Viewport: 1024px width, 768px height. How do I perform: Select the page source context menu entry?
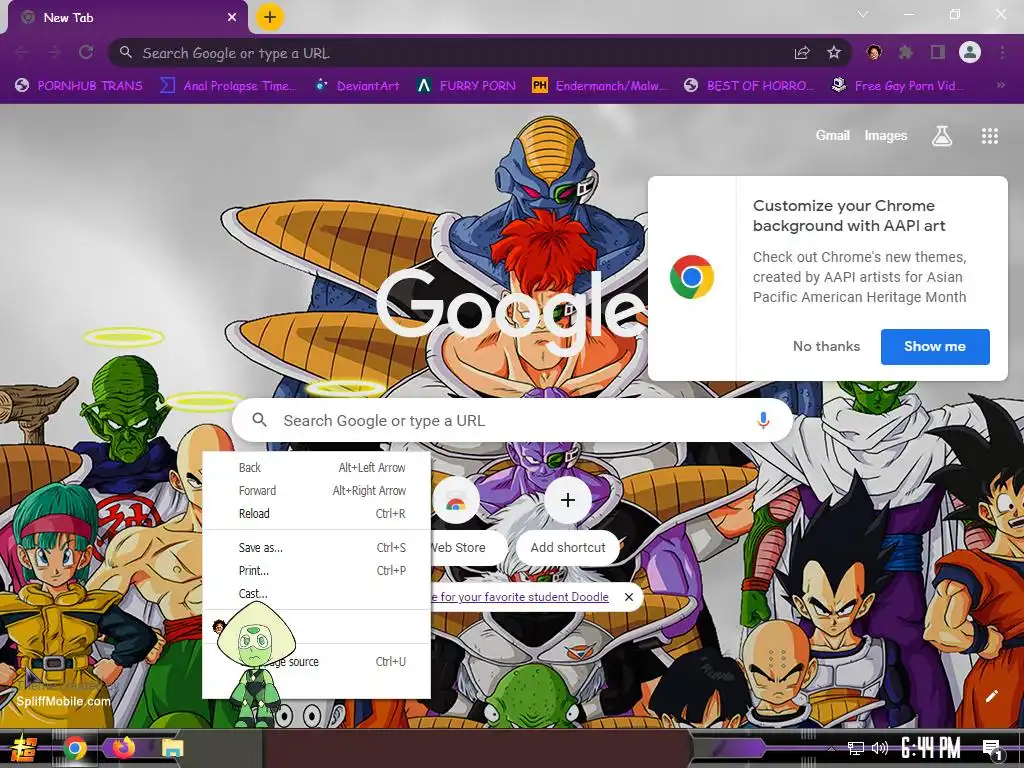316,662
